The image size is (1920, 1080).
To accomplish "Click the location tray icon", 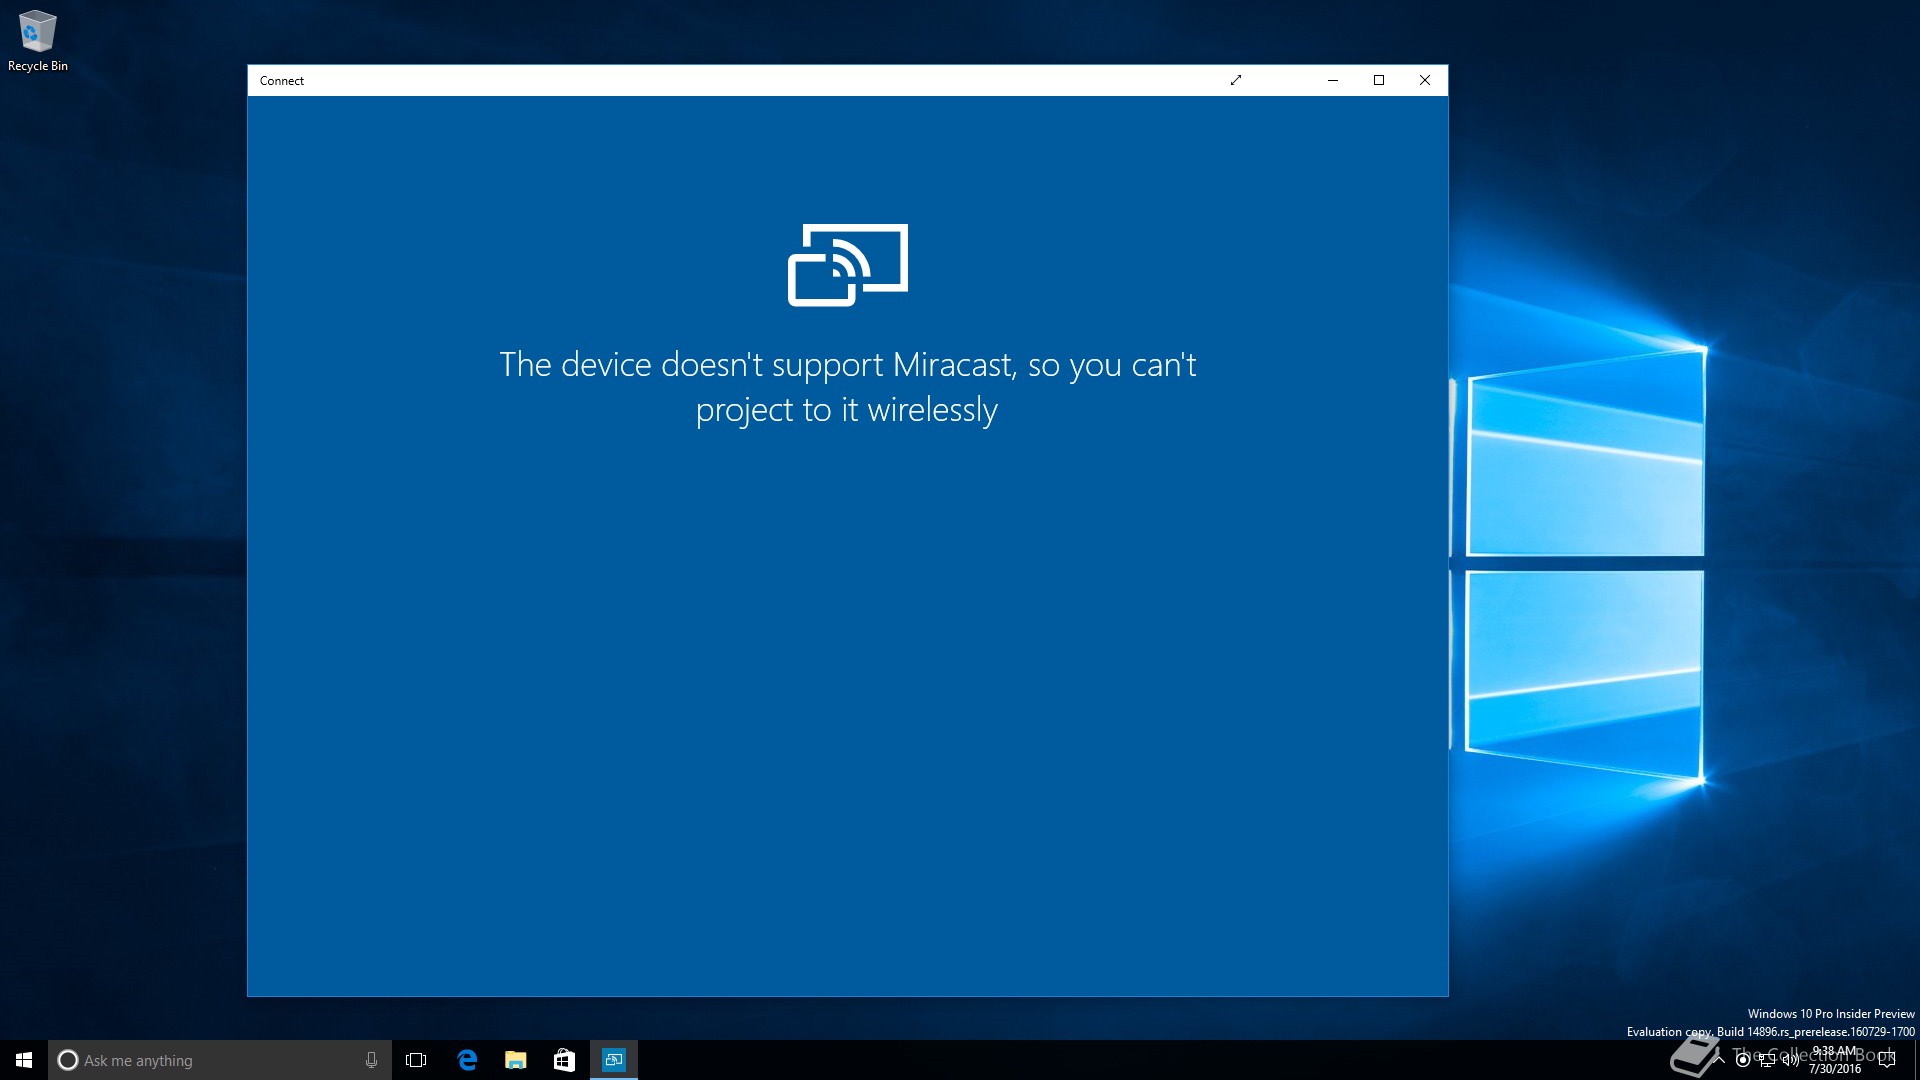I will tap(1743, 1060).
